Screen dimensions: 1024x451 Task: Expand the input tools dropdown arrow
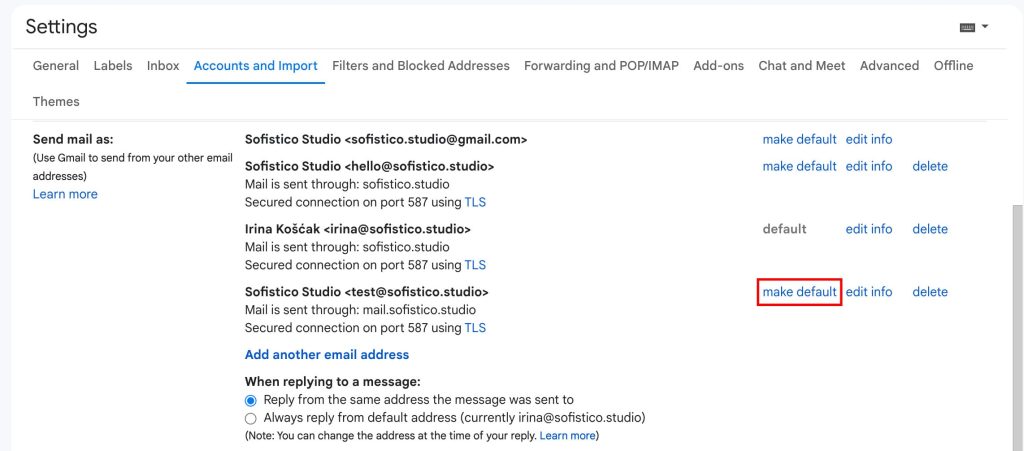point(985,27)
